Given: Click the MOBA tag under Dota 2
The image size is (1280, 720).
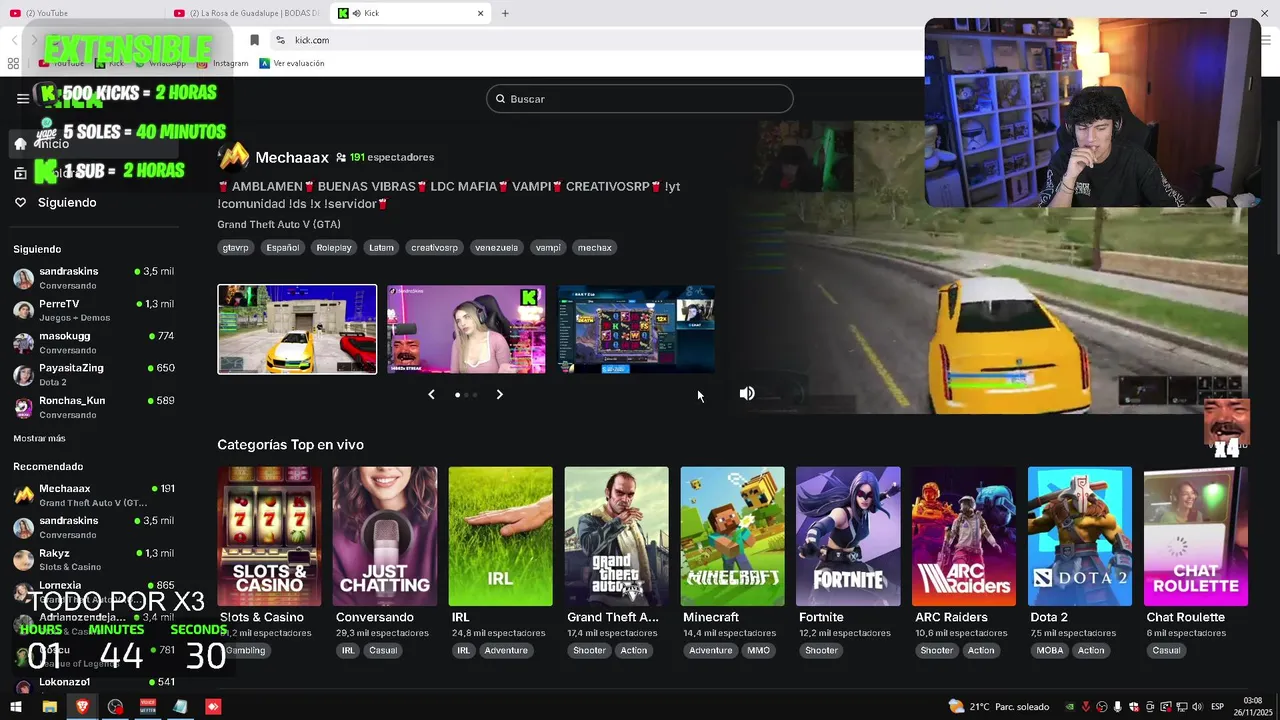Looking at the screenshot, I should coord(1050,650).
